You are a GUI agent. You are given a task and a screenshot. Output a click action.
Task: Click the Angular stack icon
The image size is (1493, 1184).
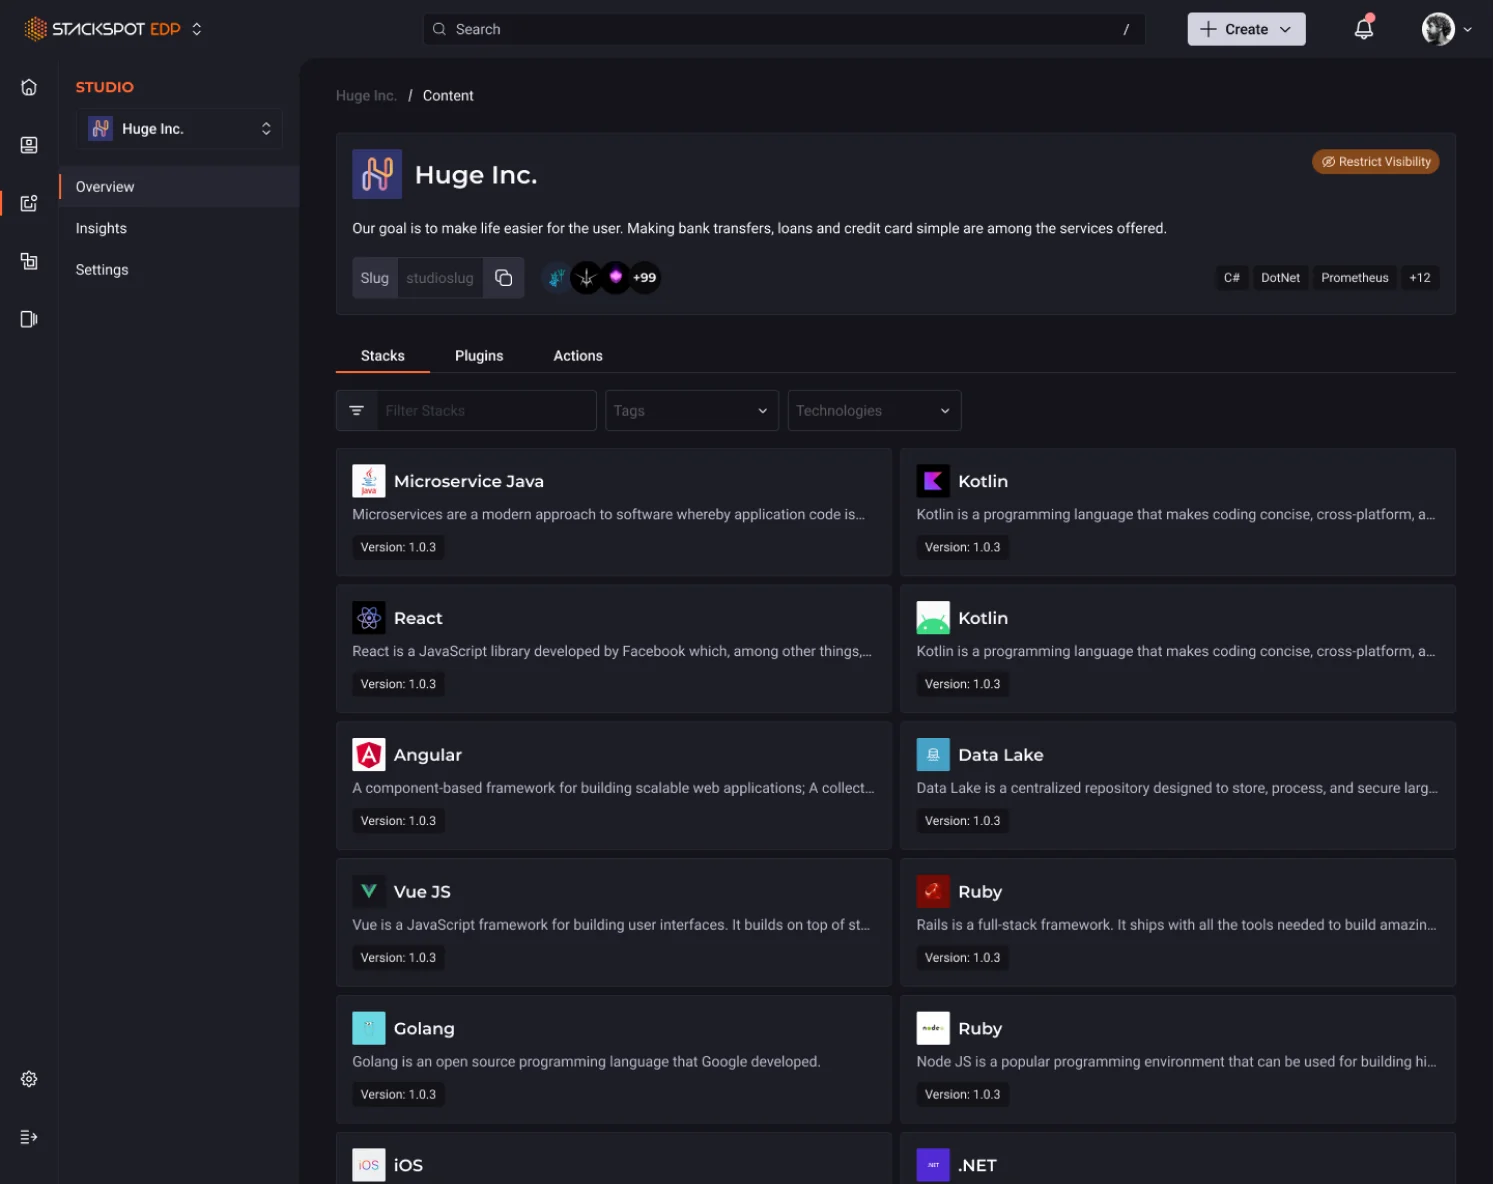point(369,755)
